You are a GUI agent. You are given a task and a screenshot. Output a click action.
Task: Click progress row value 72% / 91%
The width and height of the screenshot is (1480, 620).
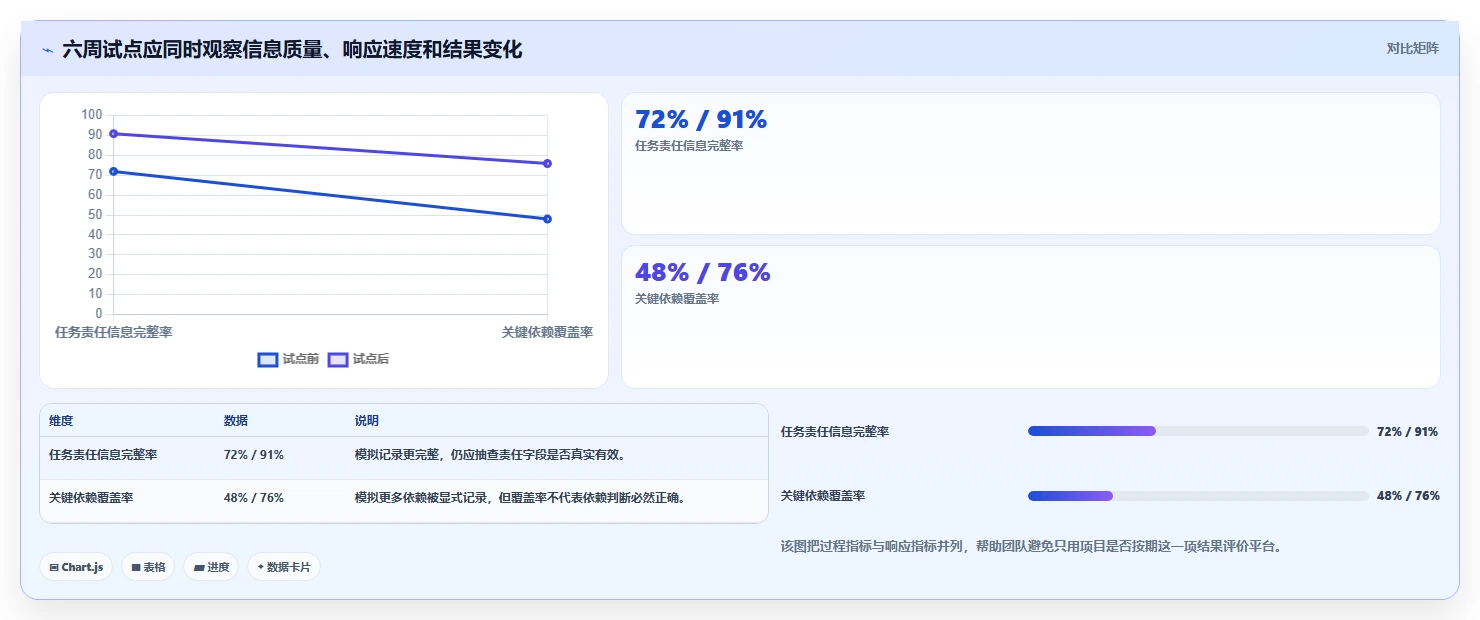(1408, 432)
